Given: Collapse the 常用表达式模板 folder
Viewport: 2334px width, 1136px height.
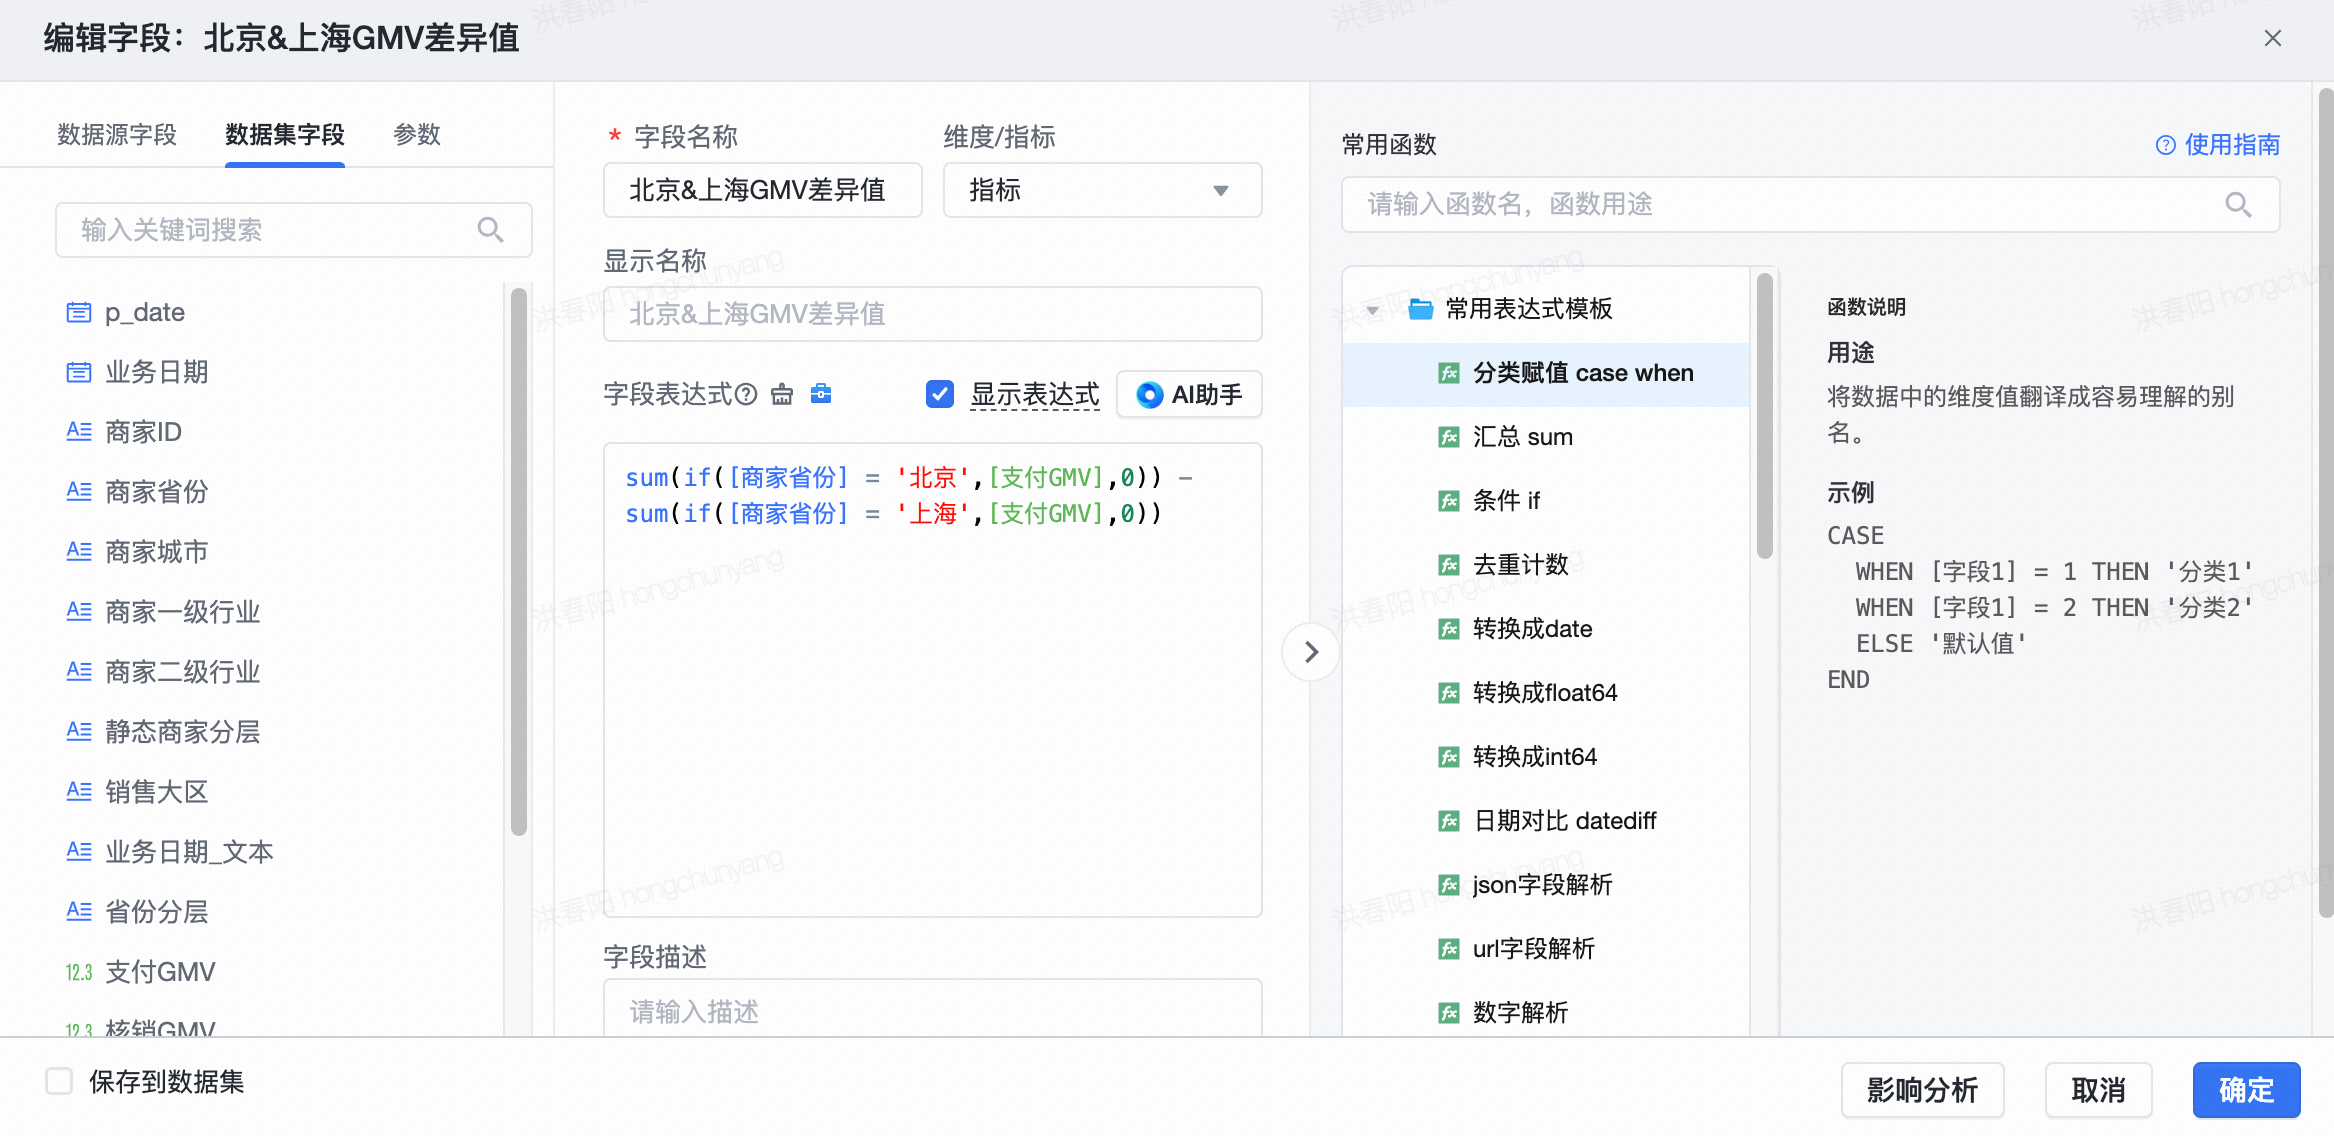Looking at the screenshot, I should point(1373,309).
